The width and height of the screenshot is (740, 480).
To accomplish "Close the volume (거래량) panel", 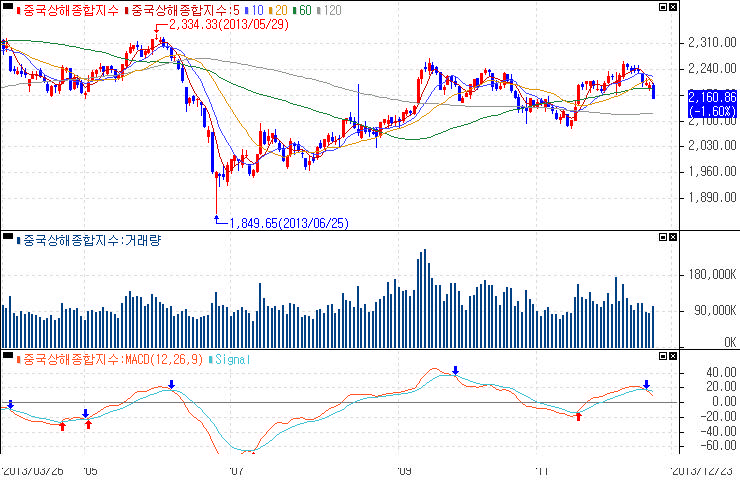I will pos(674,239).
